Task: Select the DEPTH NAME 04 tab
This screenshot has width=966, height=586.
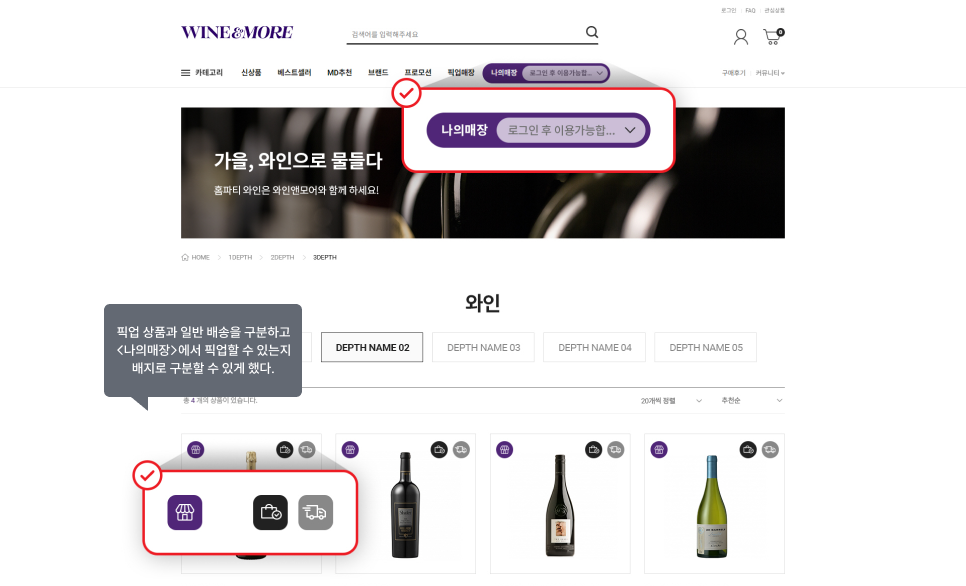Action: (x=595, y=348)
